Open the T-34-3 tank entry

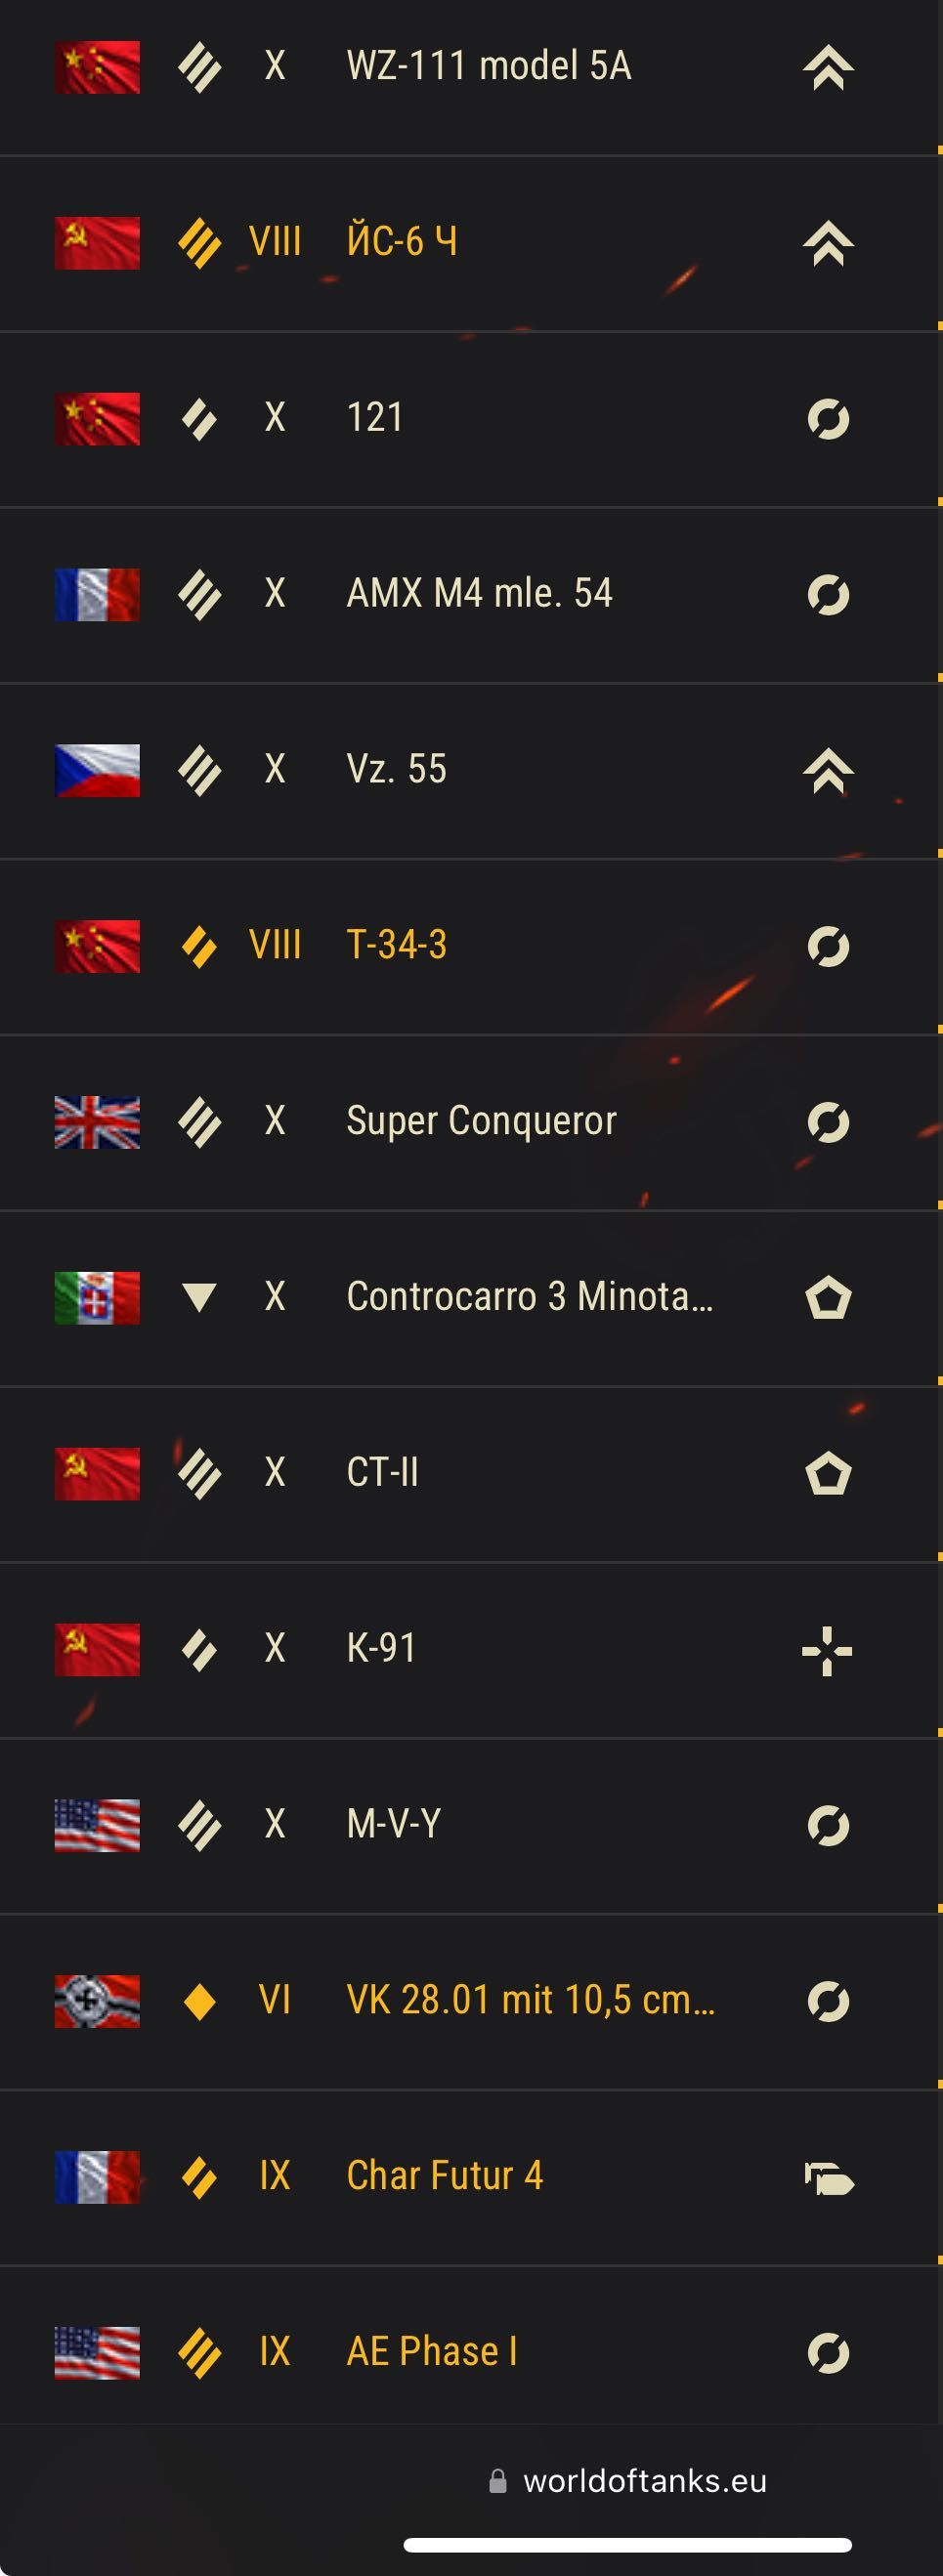(471, 946)
